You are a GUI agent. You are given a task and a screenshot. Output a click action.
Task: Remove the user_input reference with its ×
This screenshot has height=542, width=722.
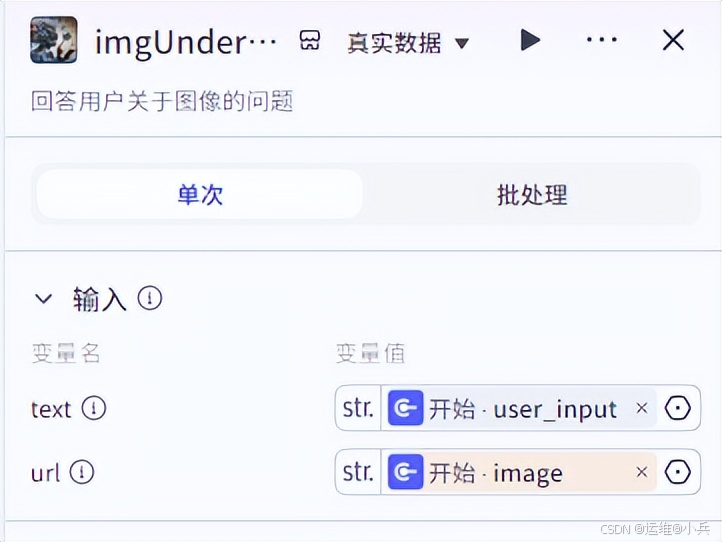[642, 408]
